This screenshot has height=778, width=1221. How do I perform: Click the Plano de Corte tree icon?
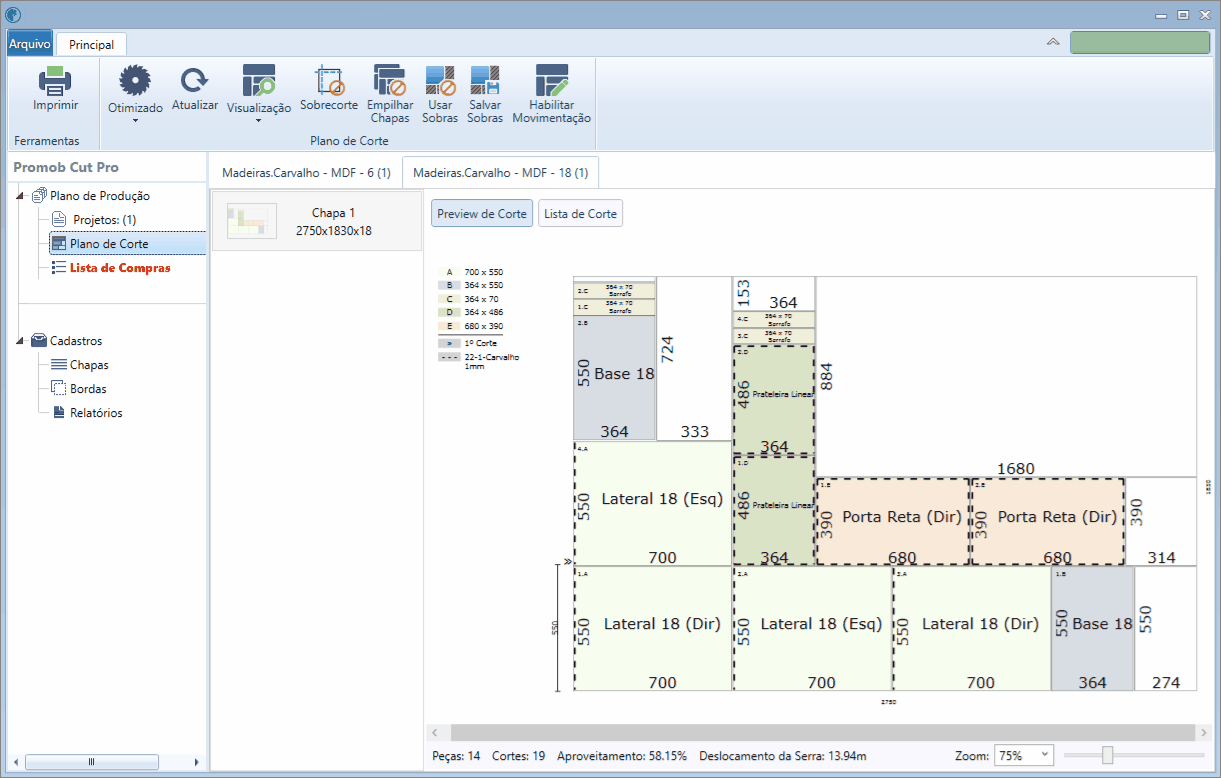coord(59,244)
